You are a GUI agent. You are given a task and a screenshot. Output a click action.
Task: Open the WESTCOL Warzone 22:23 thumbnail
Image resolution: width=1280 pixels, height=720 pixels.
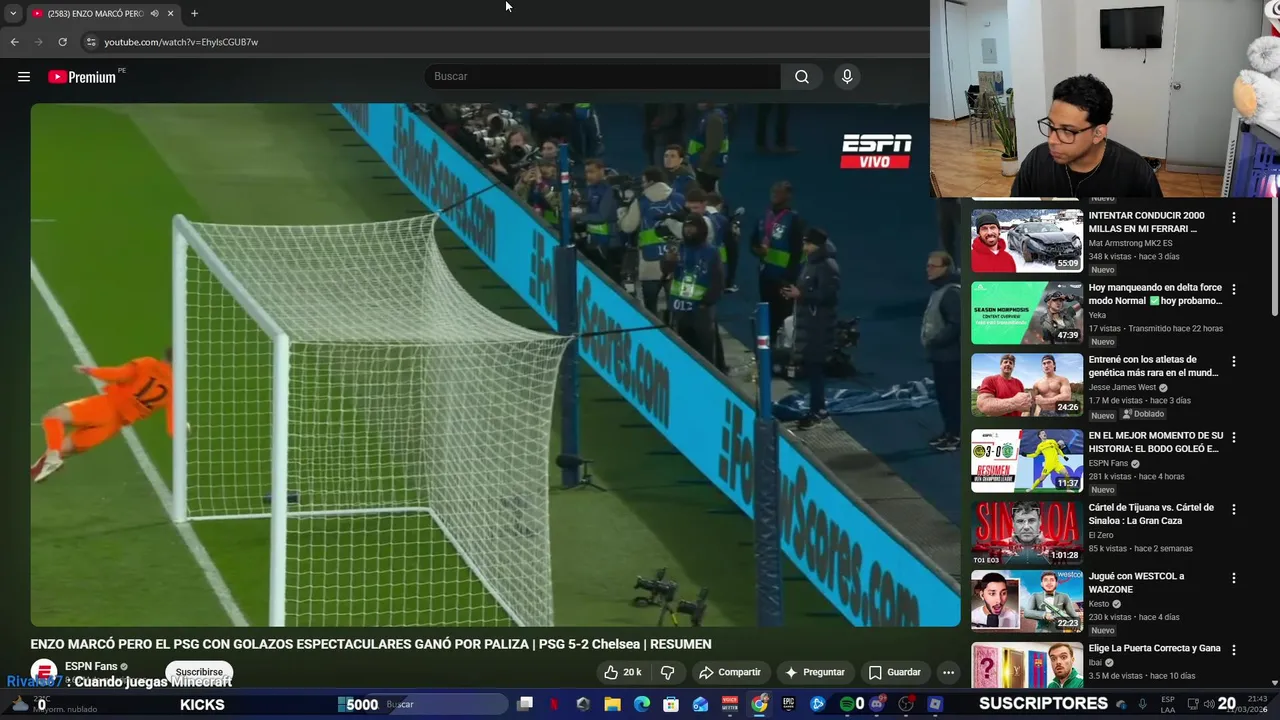tap(1027, 602)
